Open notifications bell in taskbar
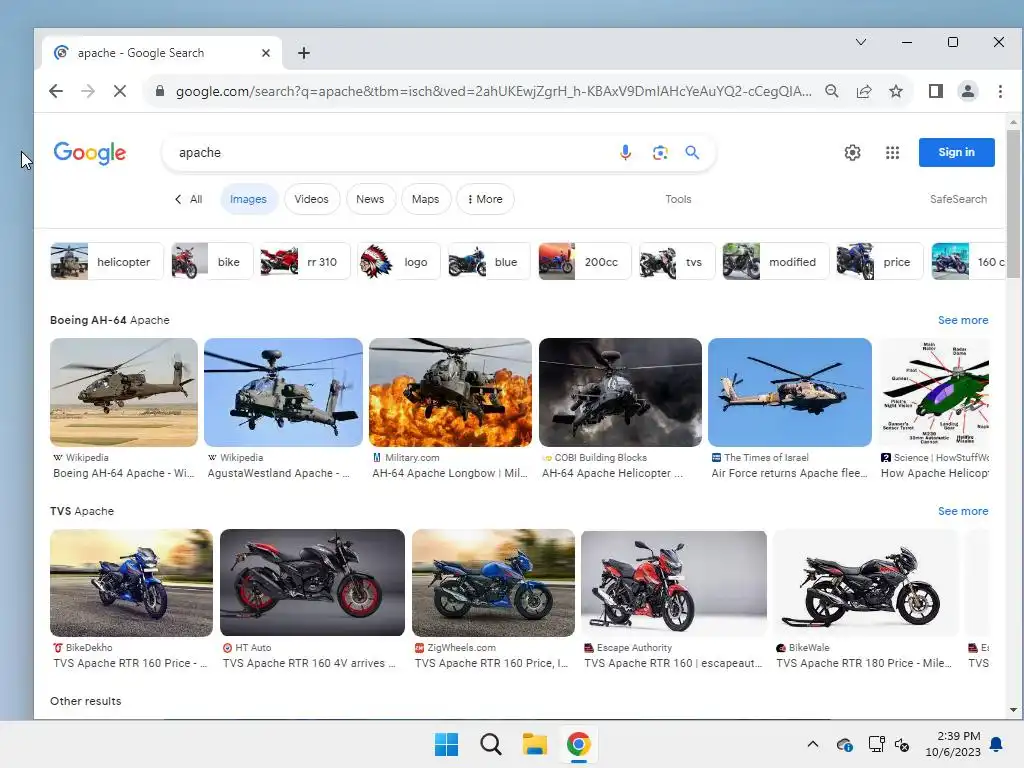 click(997, 744)
